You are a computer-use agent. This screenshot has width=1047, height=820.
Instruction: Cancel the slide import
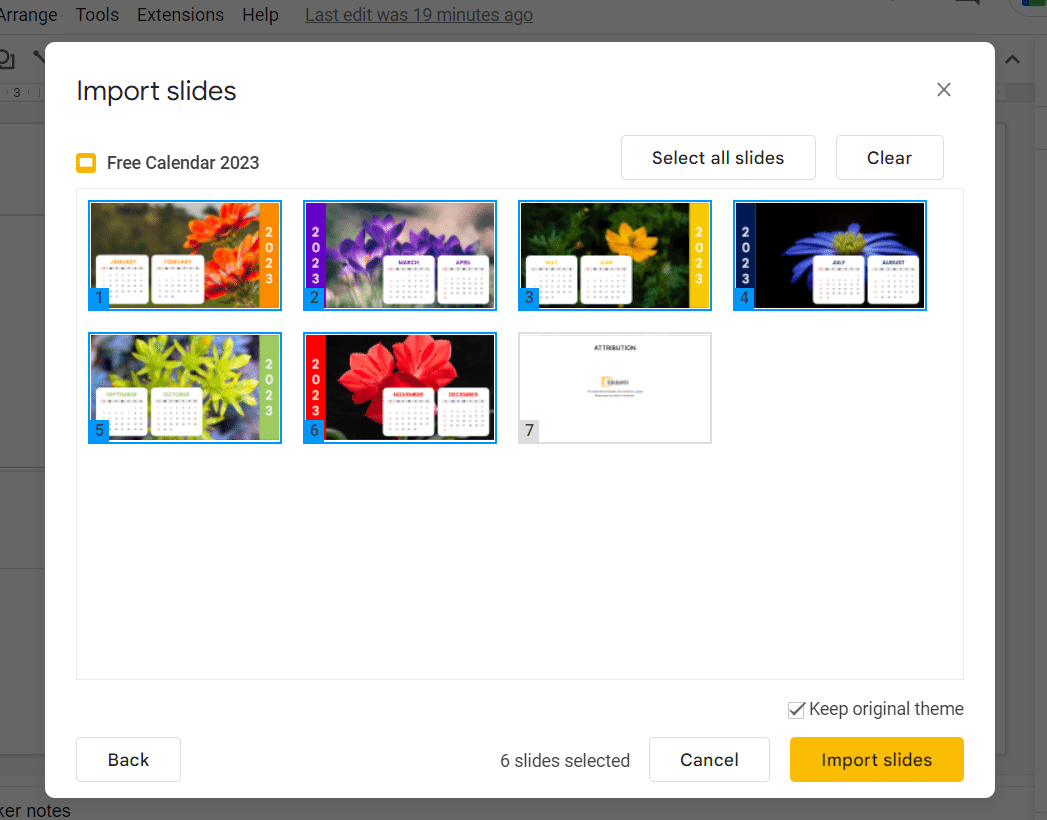(708, 759)
